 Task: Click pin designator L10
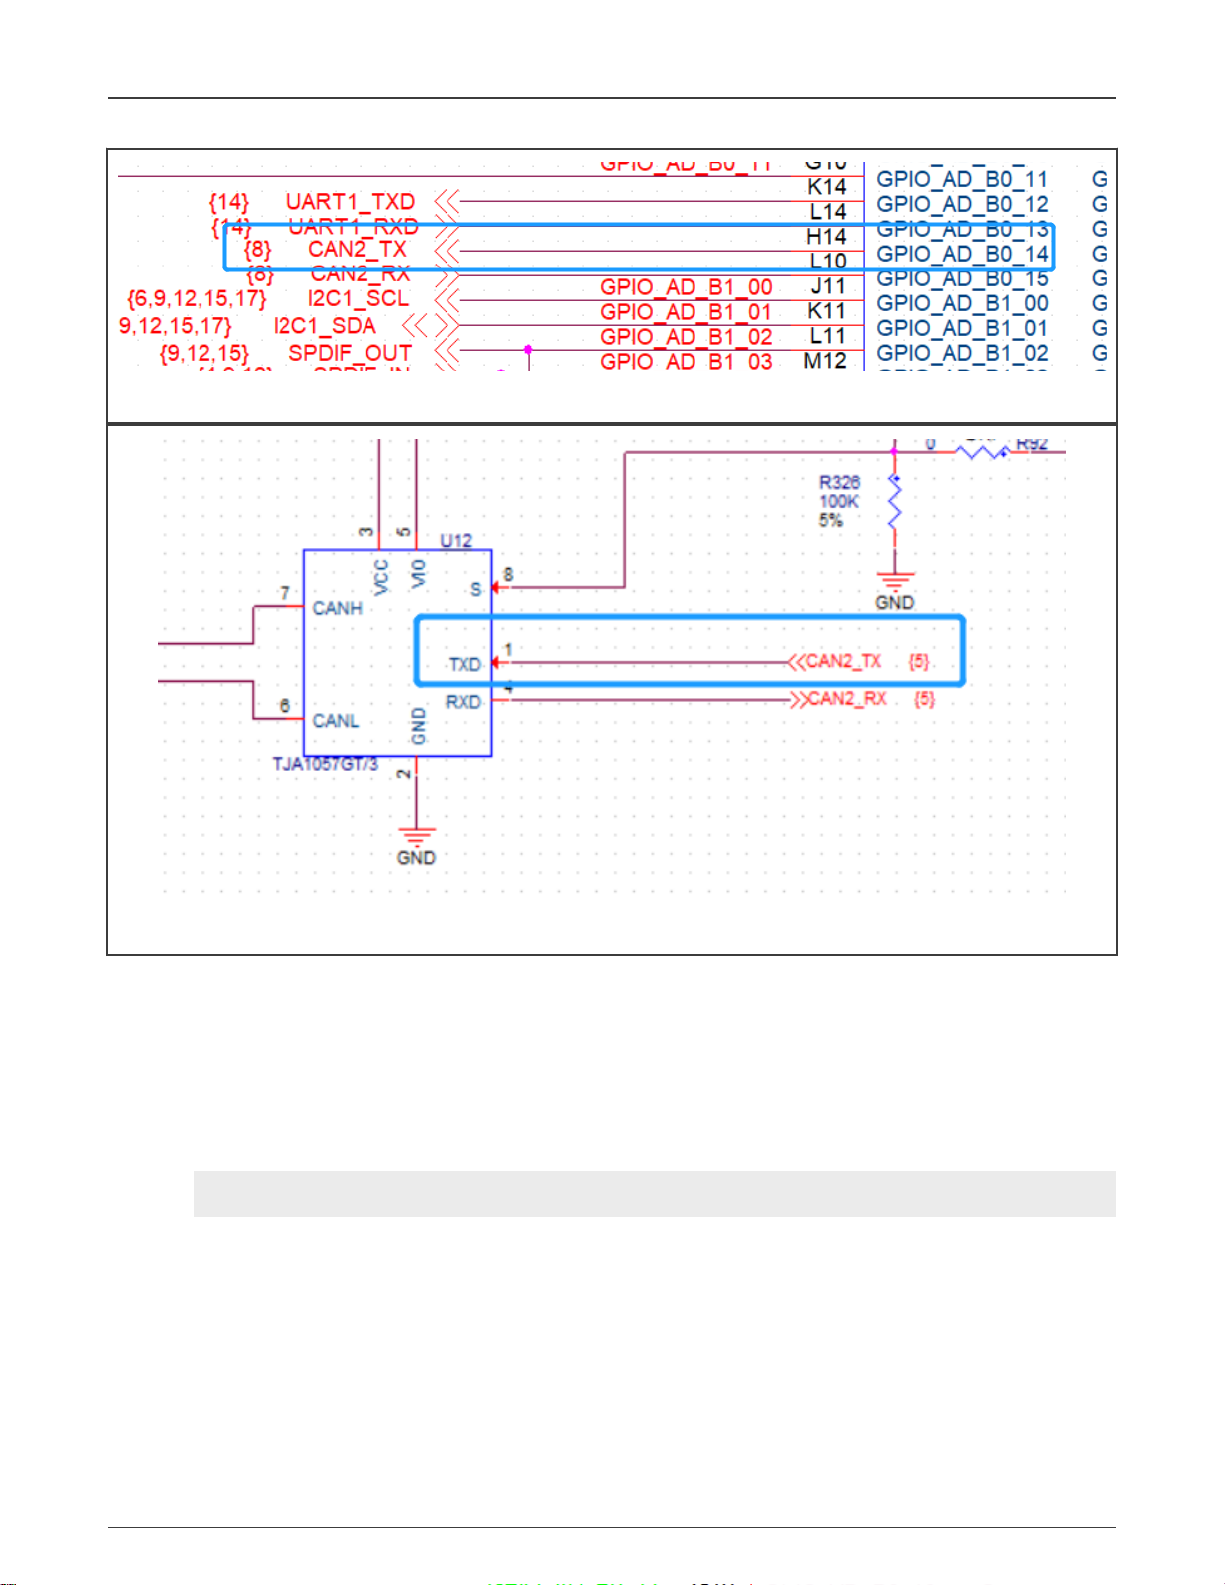tap(828, 261)
